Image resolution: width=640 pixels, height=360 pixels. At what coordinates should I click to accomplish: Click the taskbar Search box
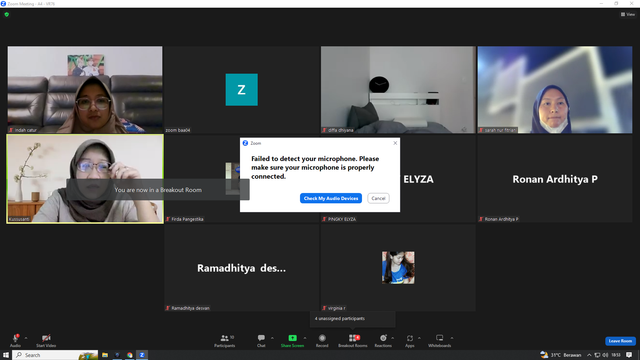click(55, 355)
